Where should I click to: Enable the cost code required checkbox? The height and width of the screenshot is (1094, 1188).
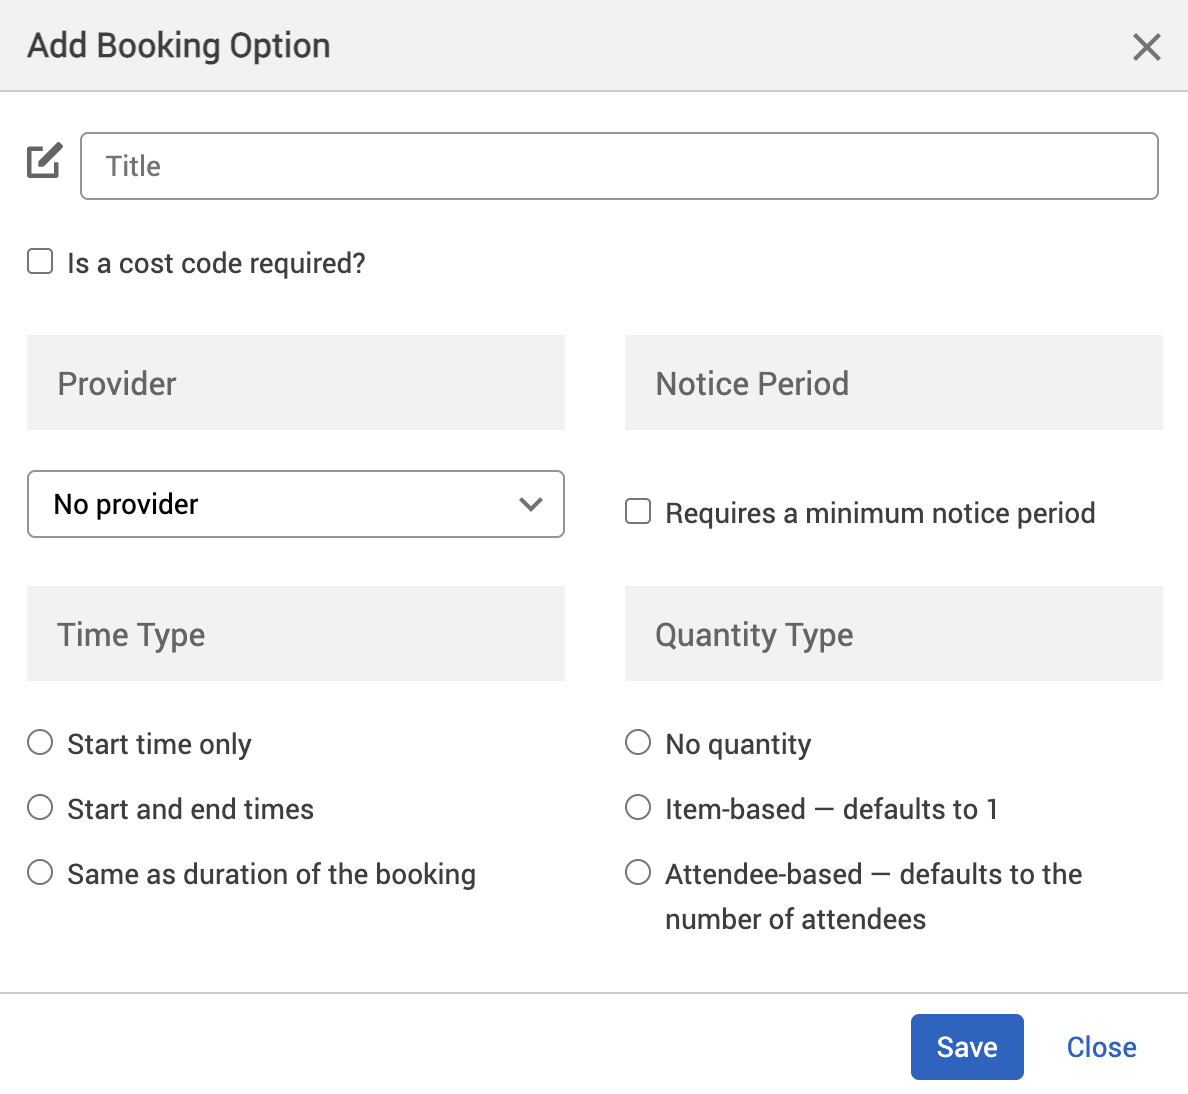(x=39, y=260)
